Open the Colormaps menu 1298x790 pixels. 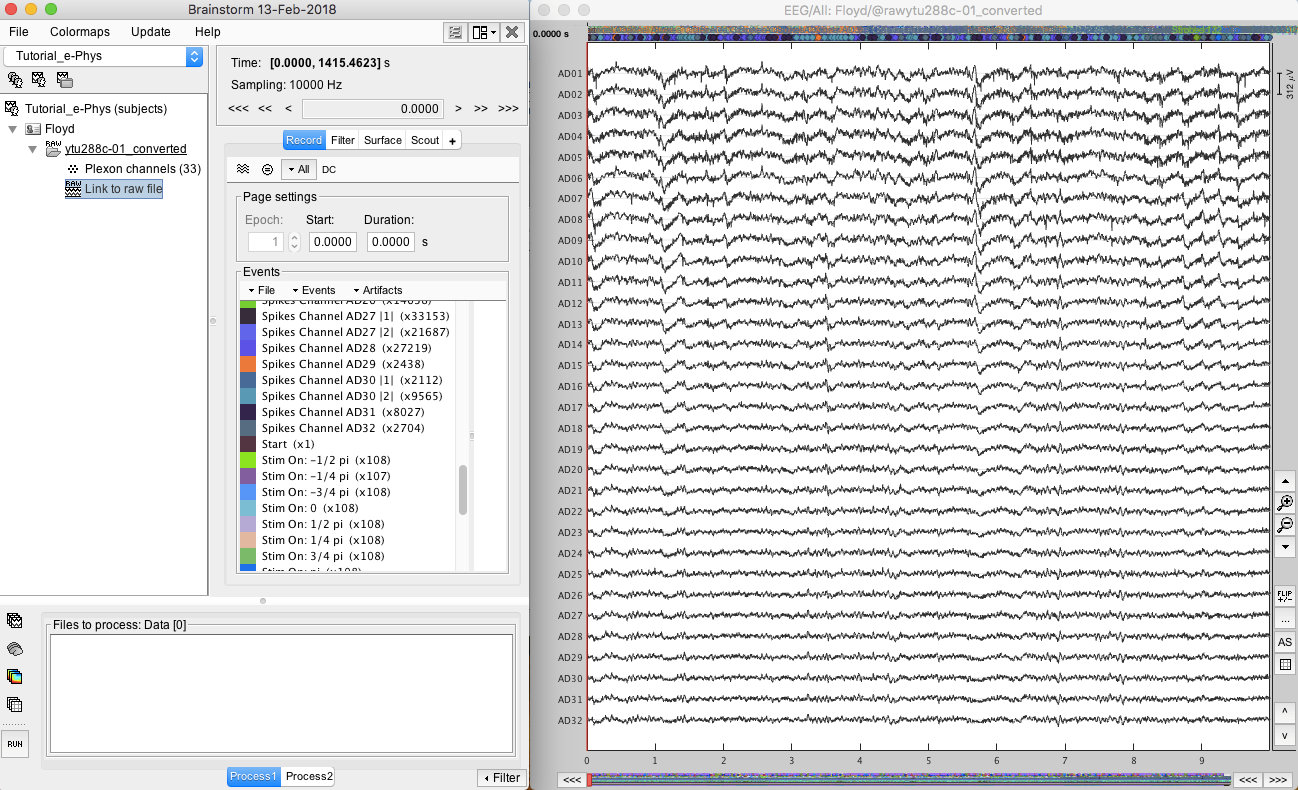[x=80, y=32]
